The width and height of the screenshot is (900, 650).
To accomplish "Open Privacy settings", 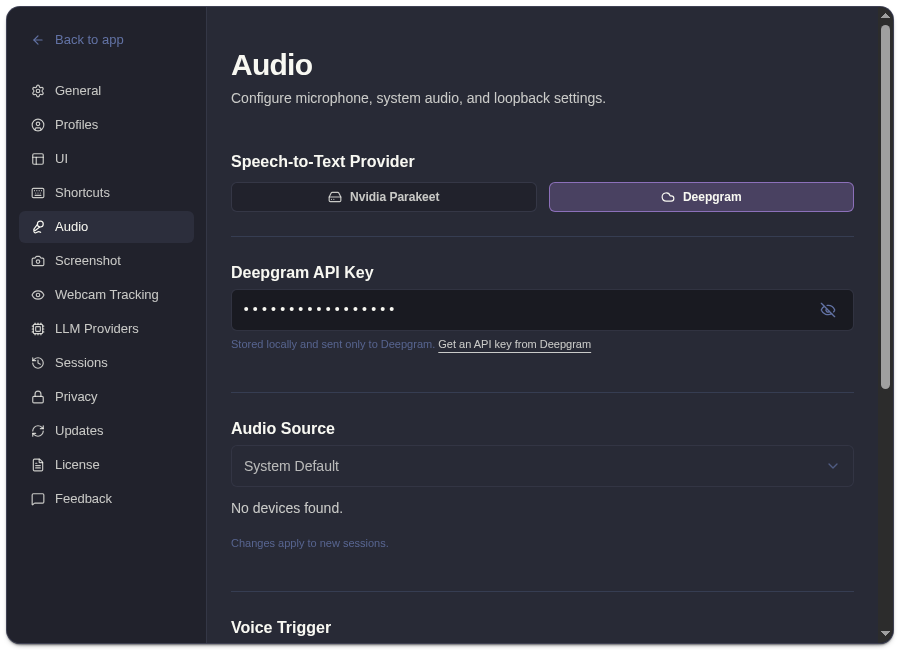I will pyautogui.click(x=106, y=397).
